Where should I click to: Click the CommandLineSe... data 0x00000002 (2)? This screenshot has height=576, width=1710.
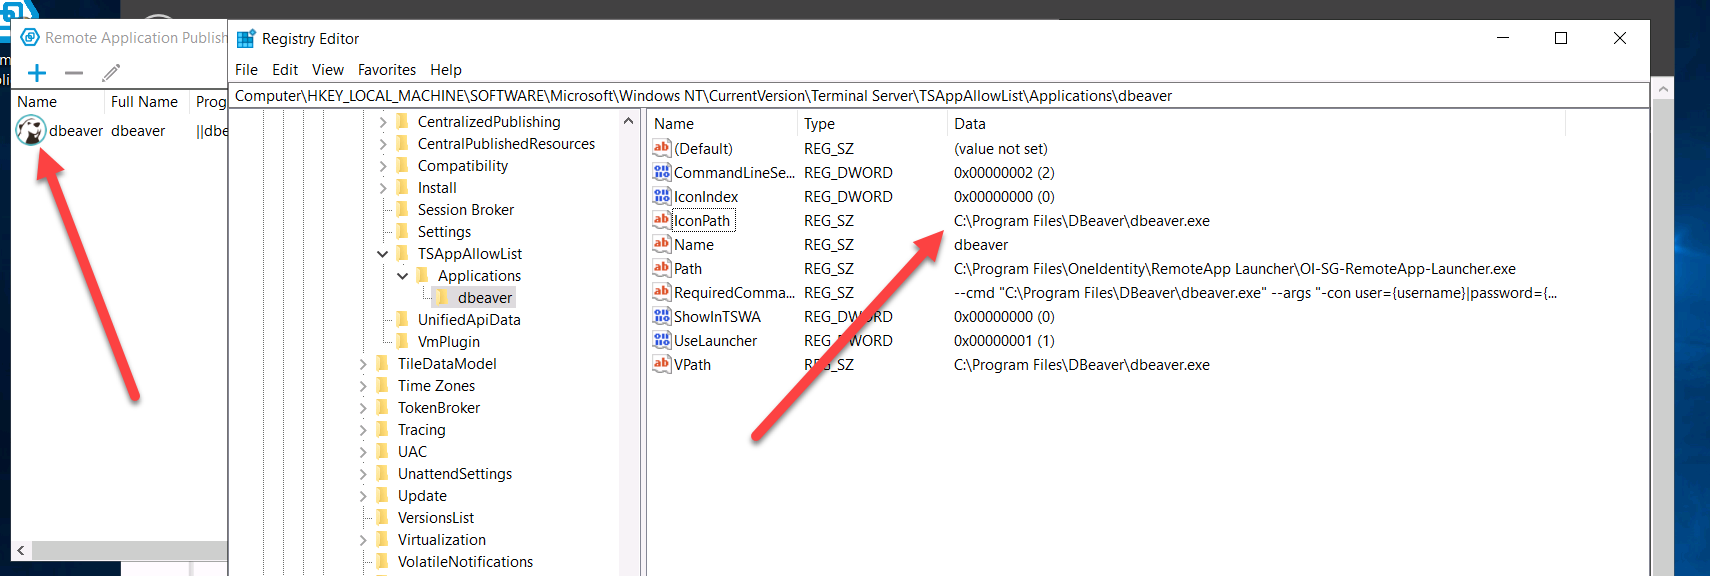pos(1004,173)
